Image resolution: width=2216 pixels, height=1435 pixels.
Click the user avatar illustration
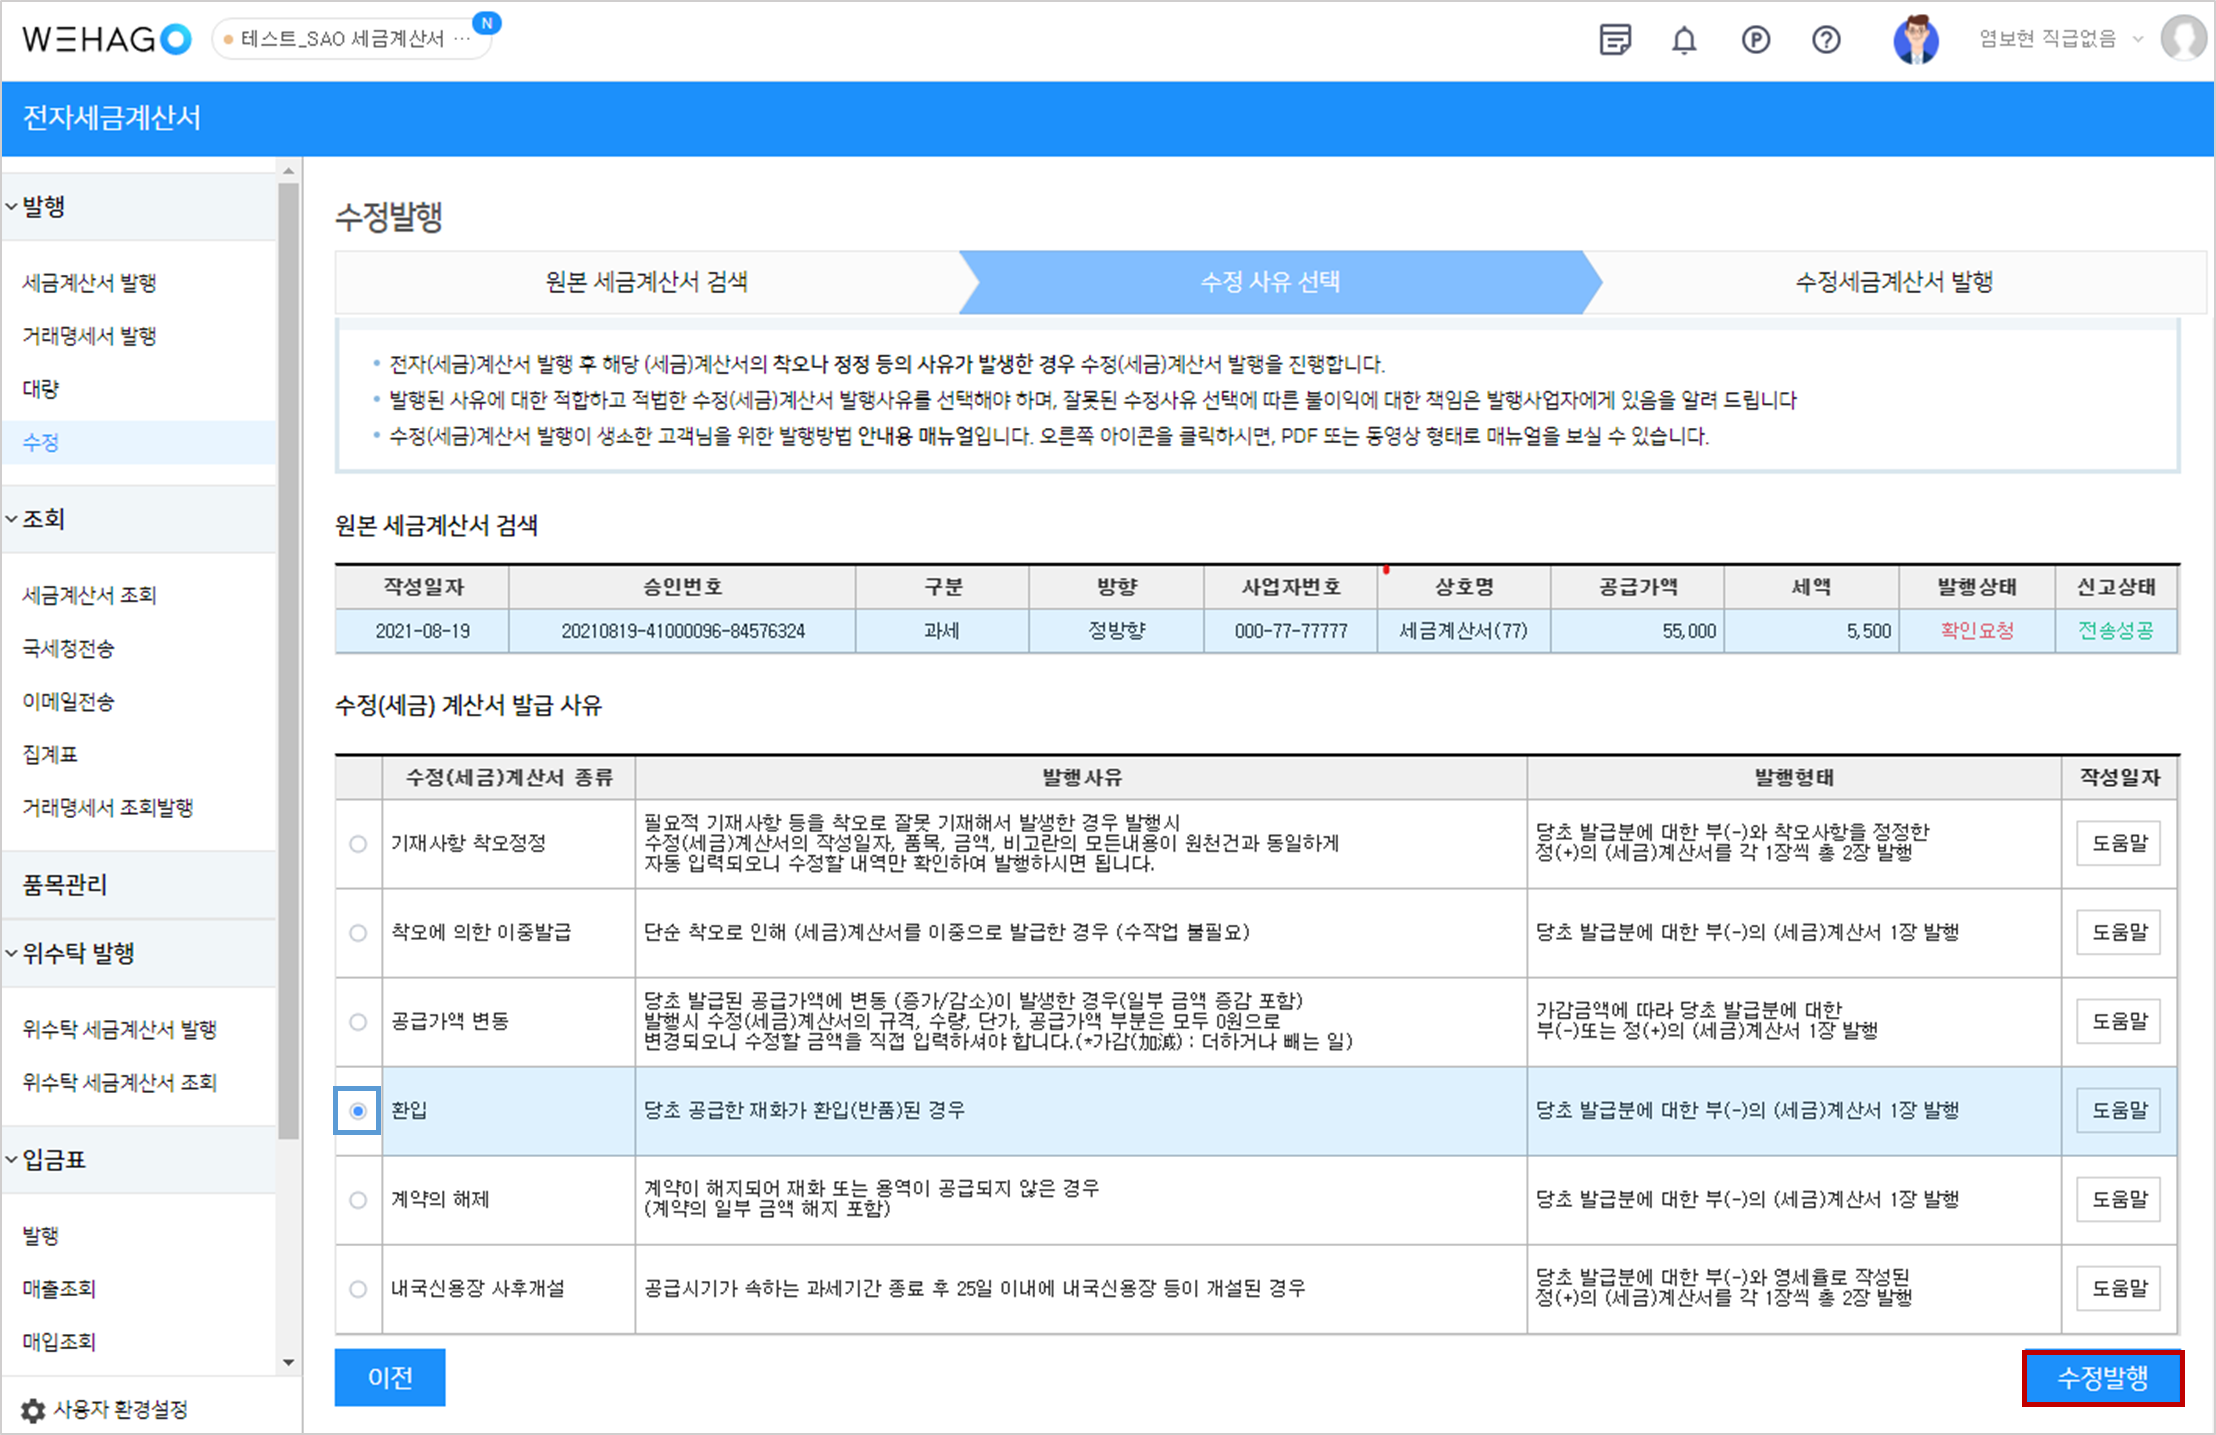click(1915, 40)
